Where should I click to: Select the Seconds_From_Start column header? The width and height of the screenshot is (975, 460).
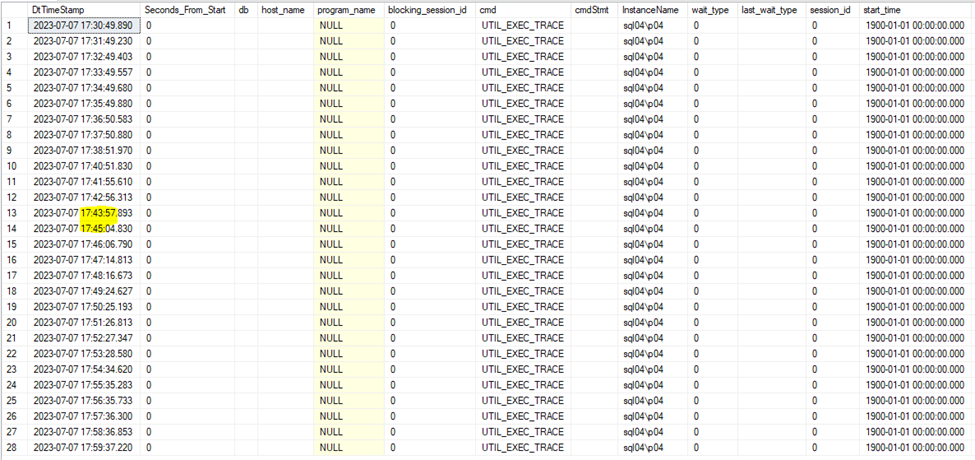tap(185, 9)
